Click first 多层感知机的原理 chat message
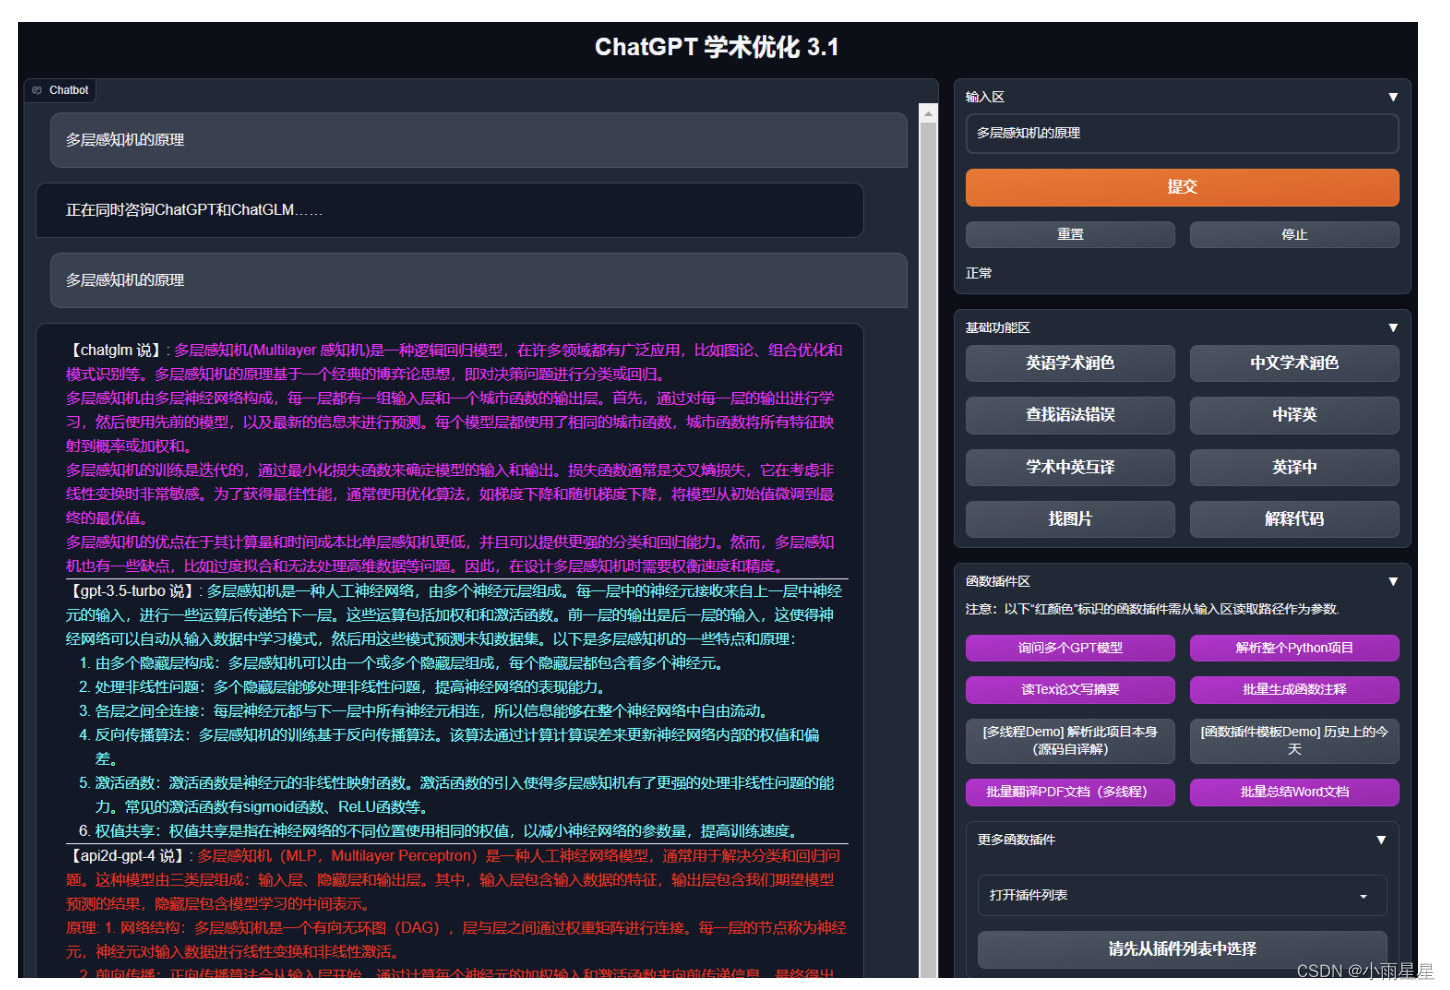The width and height of the screenshot is (1450, 990). [x=479, y=140]
